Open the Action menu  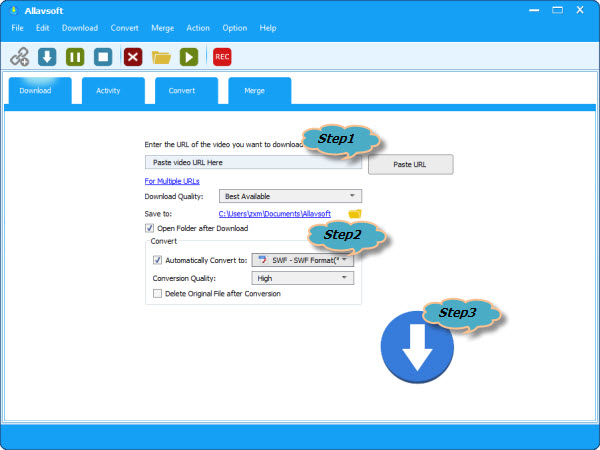[198, 28]
